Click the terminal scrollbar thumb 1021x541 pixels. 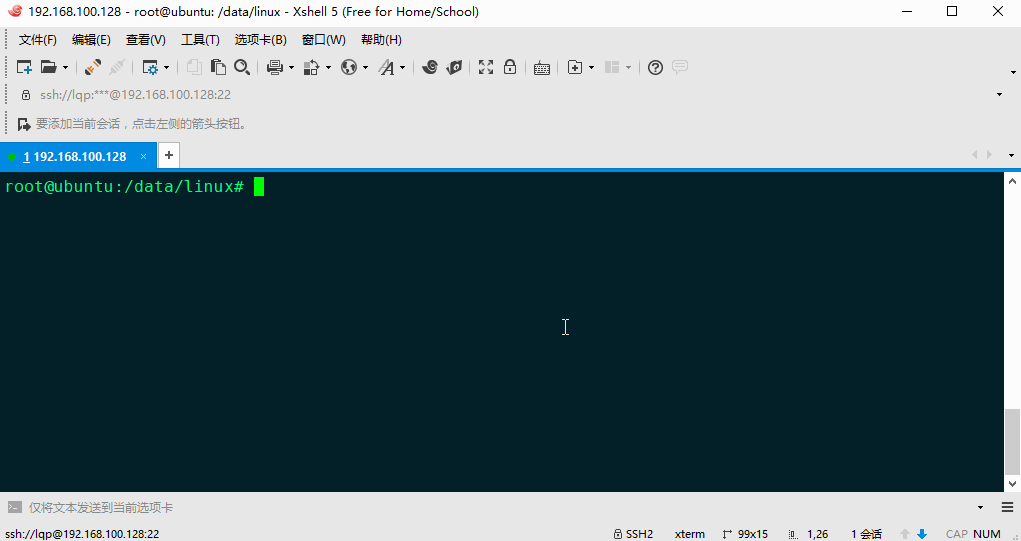click(x=1013, y=441)
